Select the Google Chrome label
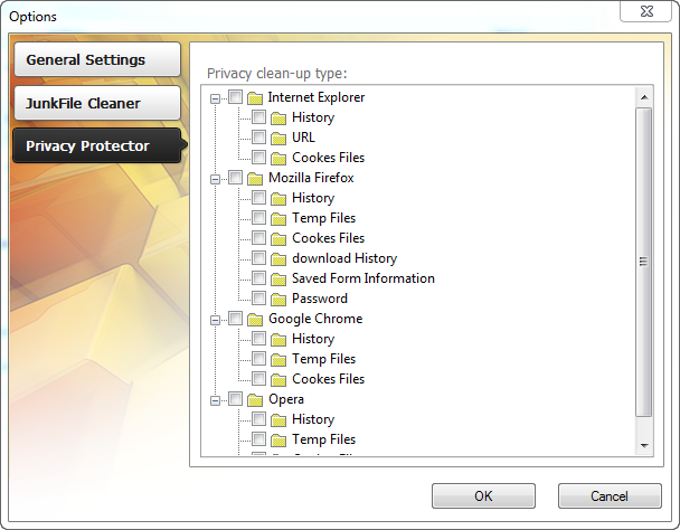The height and width of the screenshot is (530, 680). tap(315, 318)
